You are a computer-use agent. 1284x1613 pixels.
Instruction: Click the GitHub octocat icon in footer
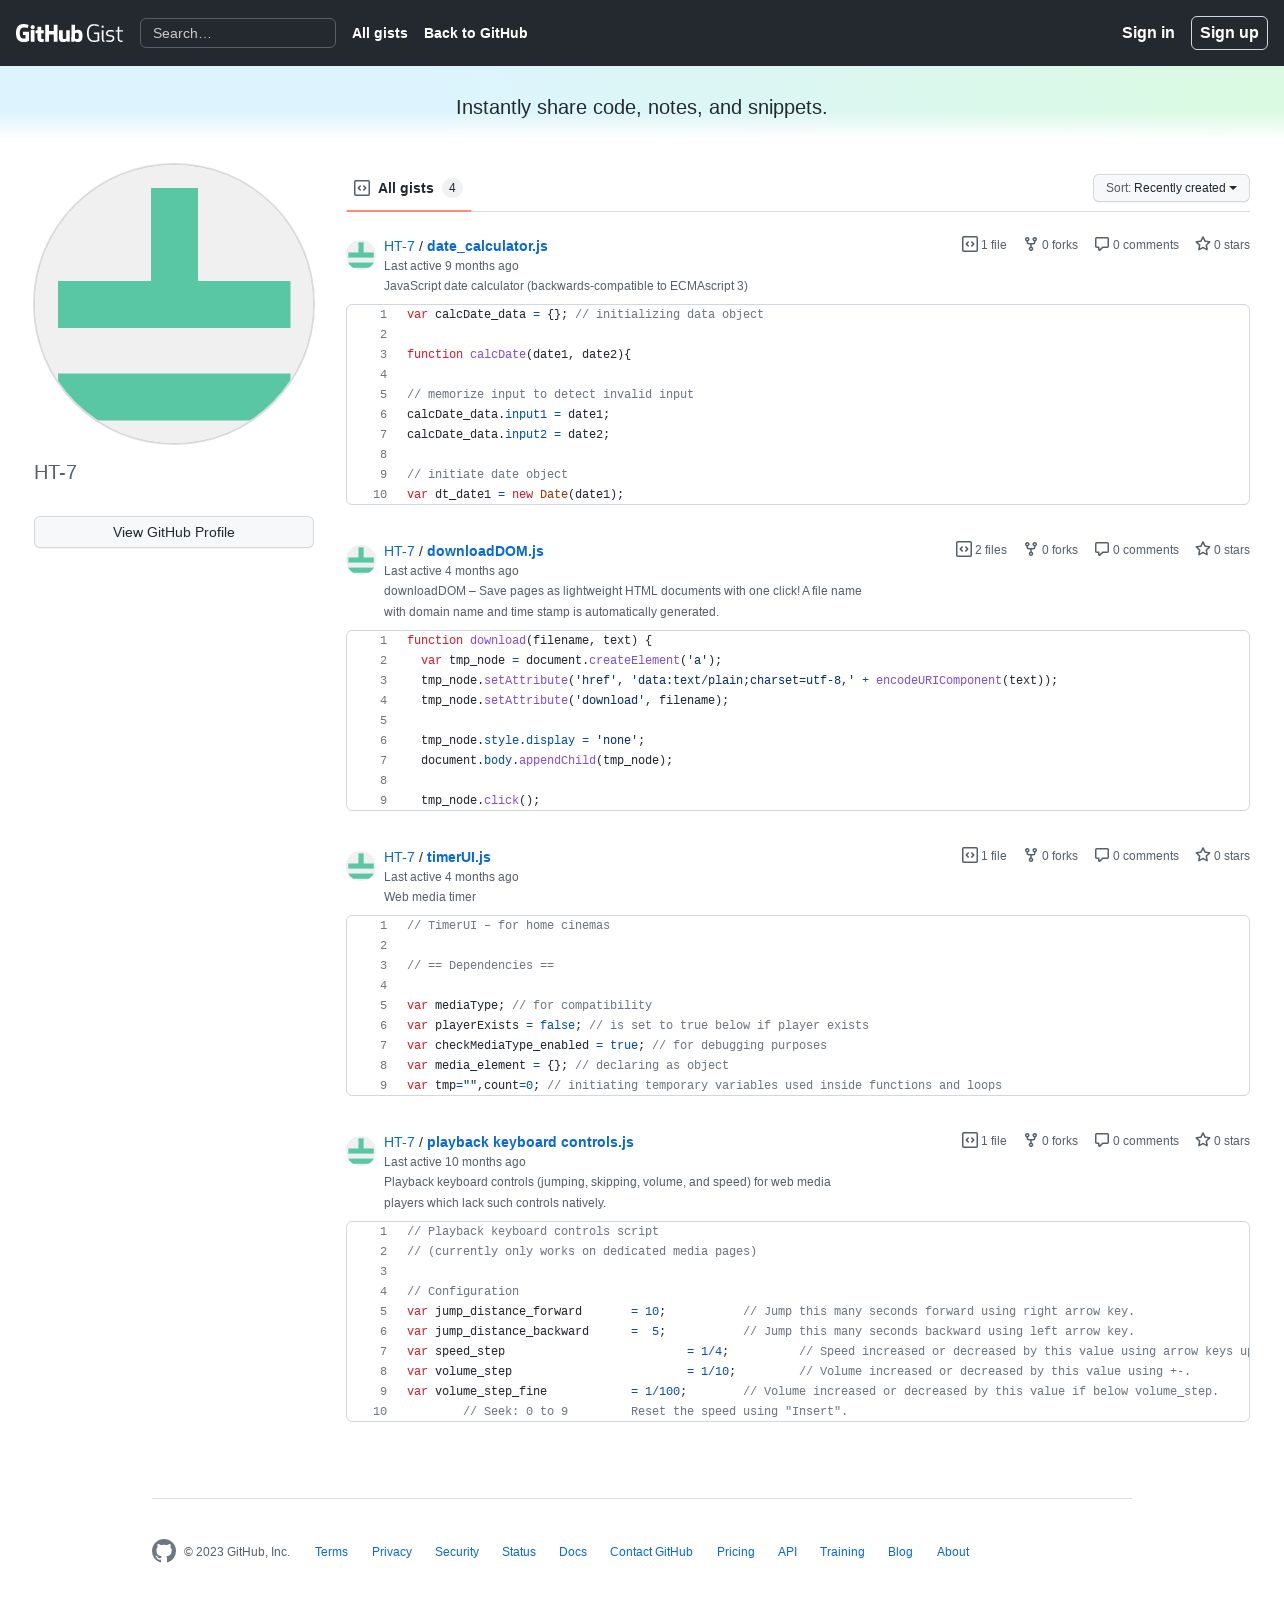[x=164, y=1551]
